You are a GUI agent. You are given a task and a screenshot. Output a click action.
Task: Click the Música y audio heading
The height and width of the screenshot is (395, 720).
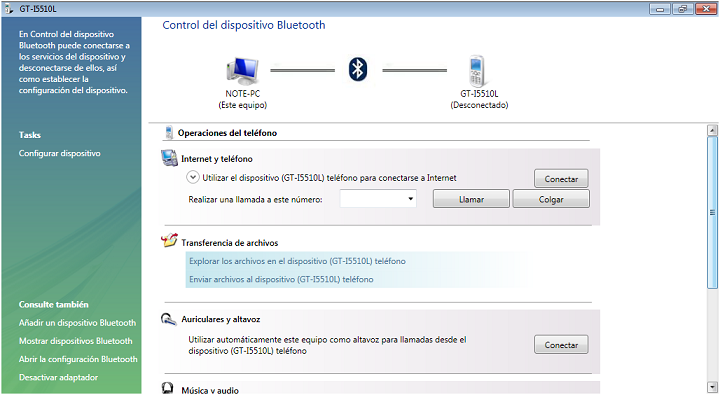[210, 390]
